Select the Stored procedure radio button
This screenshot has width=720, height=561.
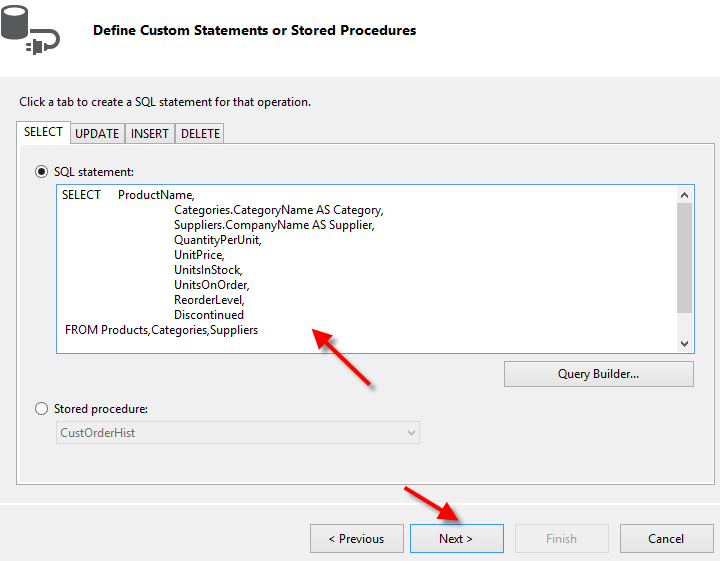[41, 408]
